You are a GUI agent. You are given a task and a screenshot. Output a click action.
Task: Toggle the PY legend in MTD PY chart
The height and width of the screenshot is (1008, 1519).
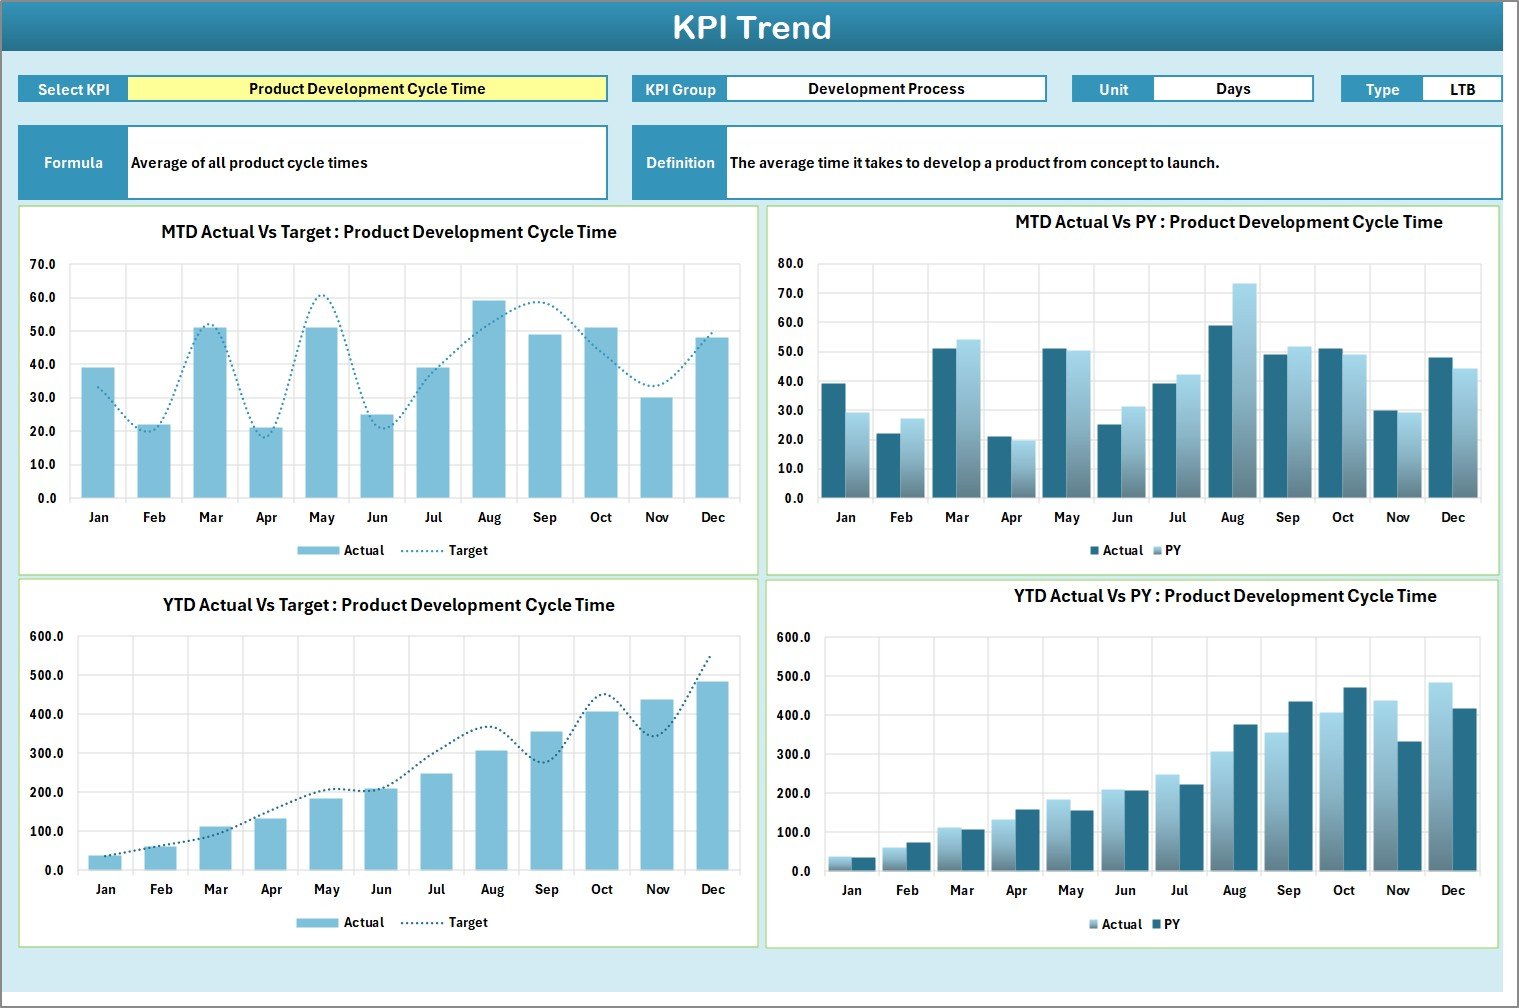click(1172, 550)
